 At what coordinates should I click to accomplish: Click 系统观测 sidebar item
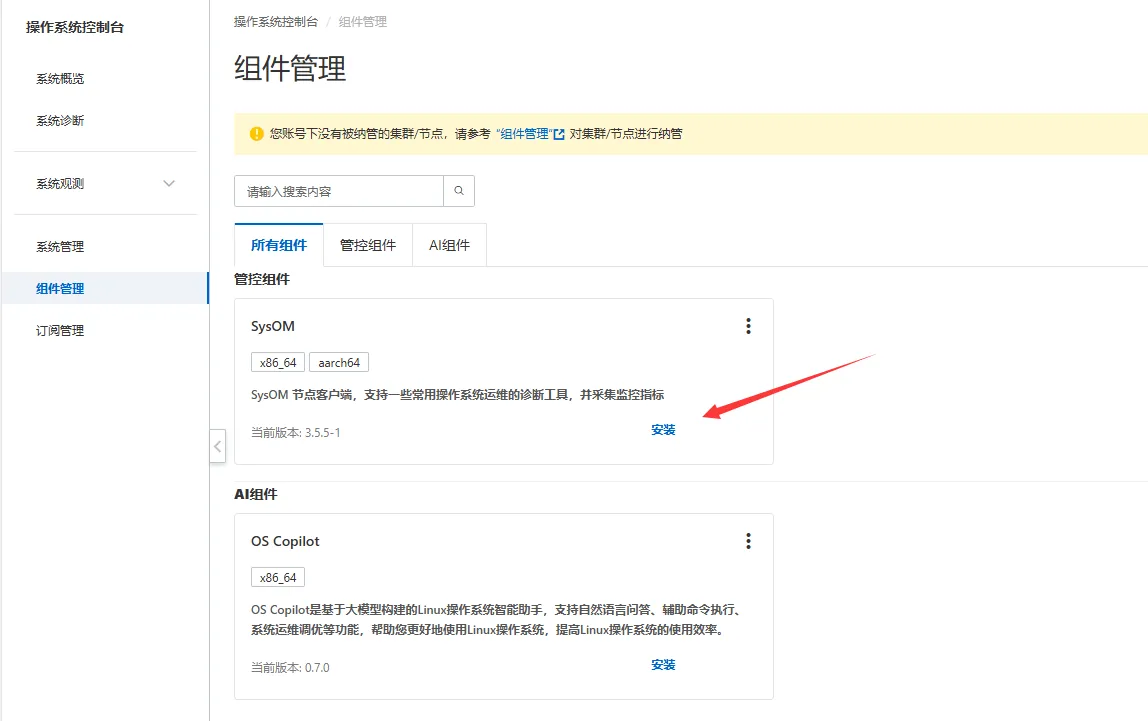pos(60,184)
